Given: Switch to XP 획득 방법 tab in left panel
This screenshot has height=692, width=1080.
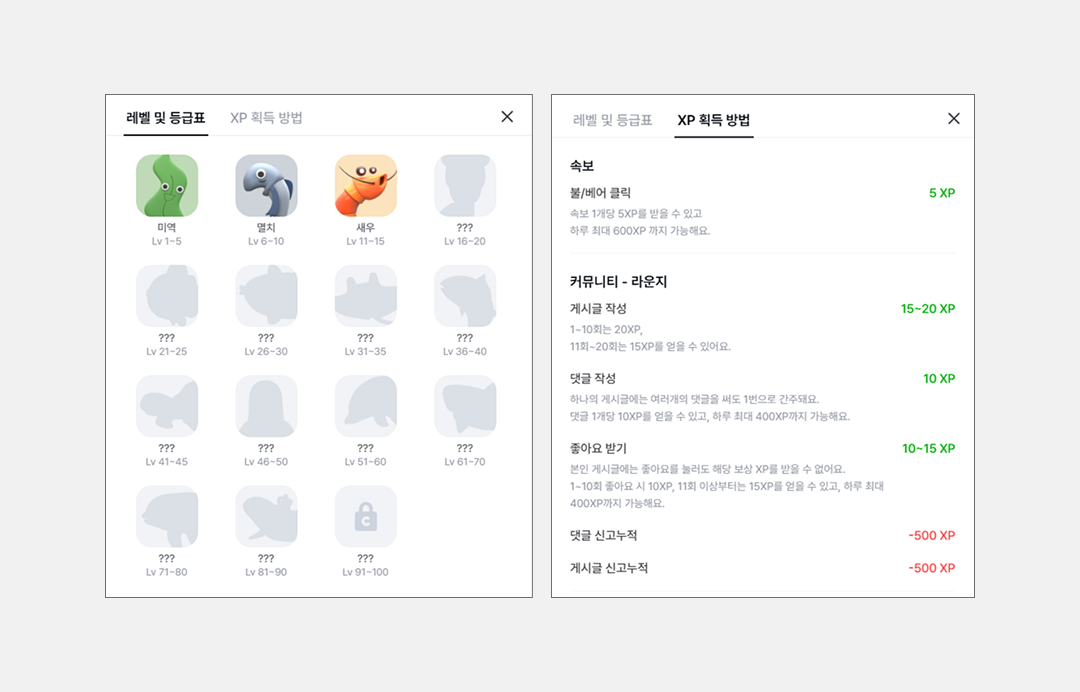Looking at the screenshot, I should pyautogui.click(x=266, y=118).
